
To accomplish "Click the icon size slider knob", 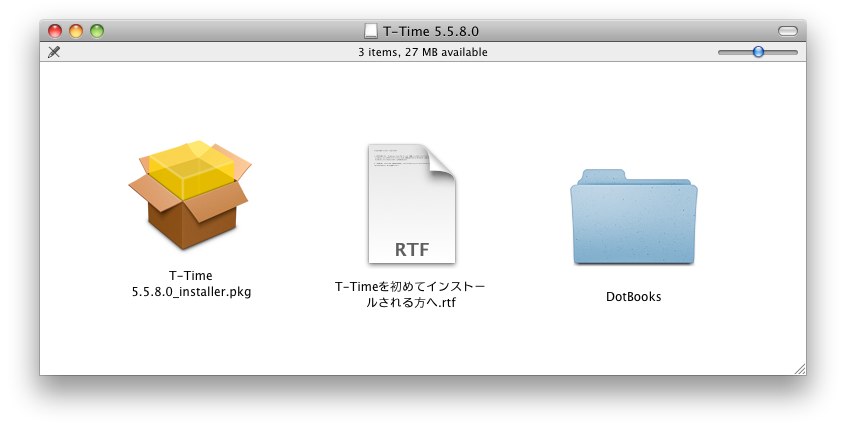I will point(759,52).
